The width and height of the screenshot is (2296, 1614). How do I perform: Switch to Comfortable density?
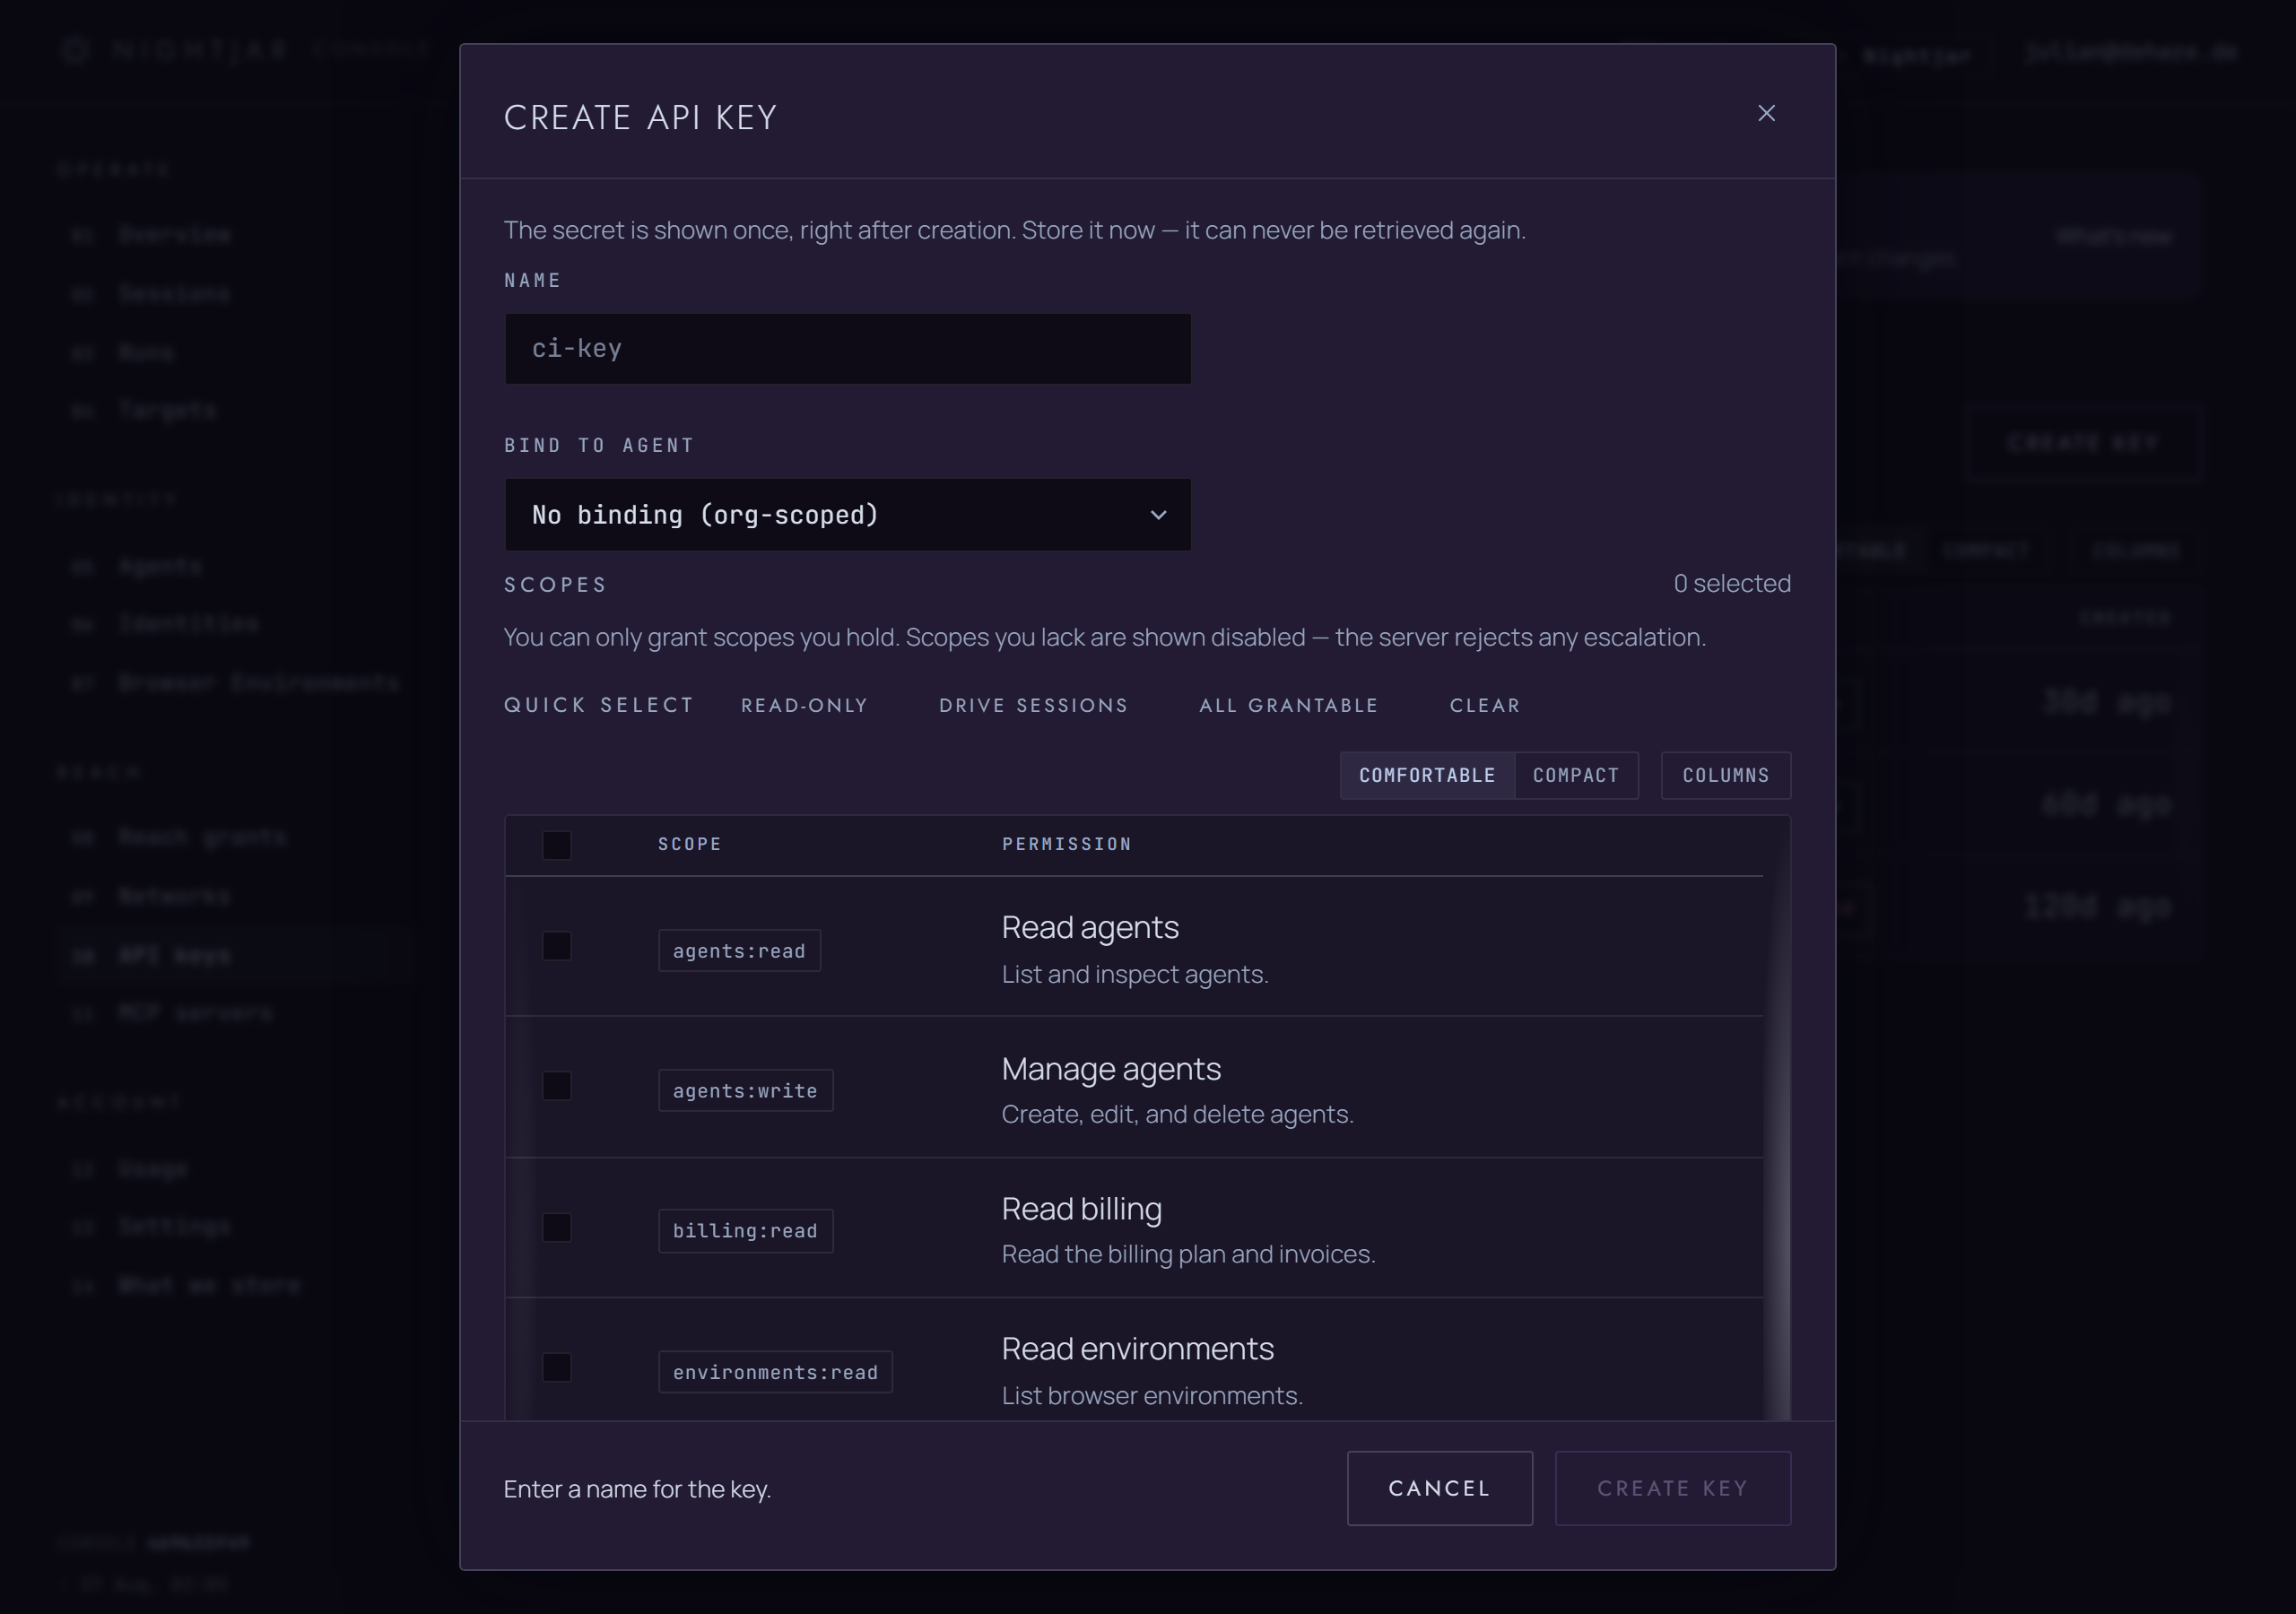pos(1427,776)
